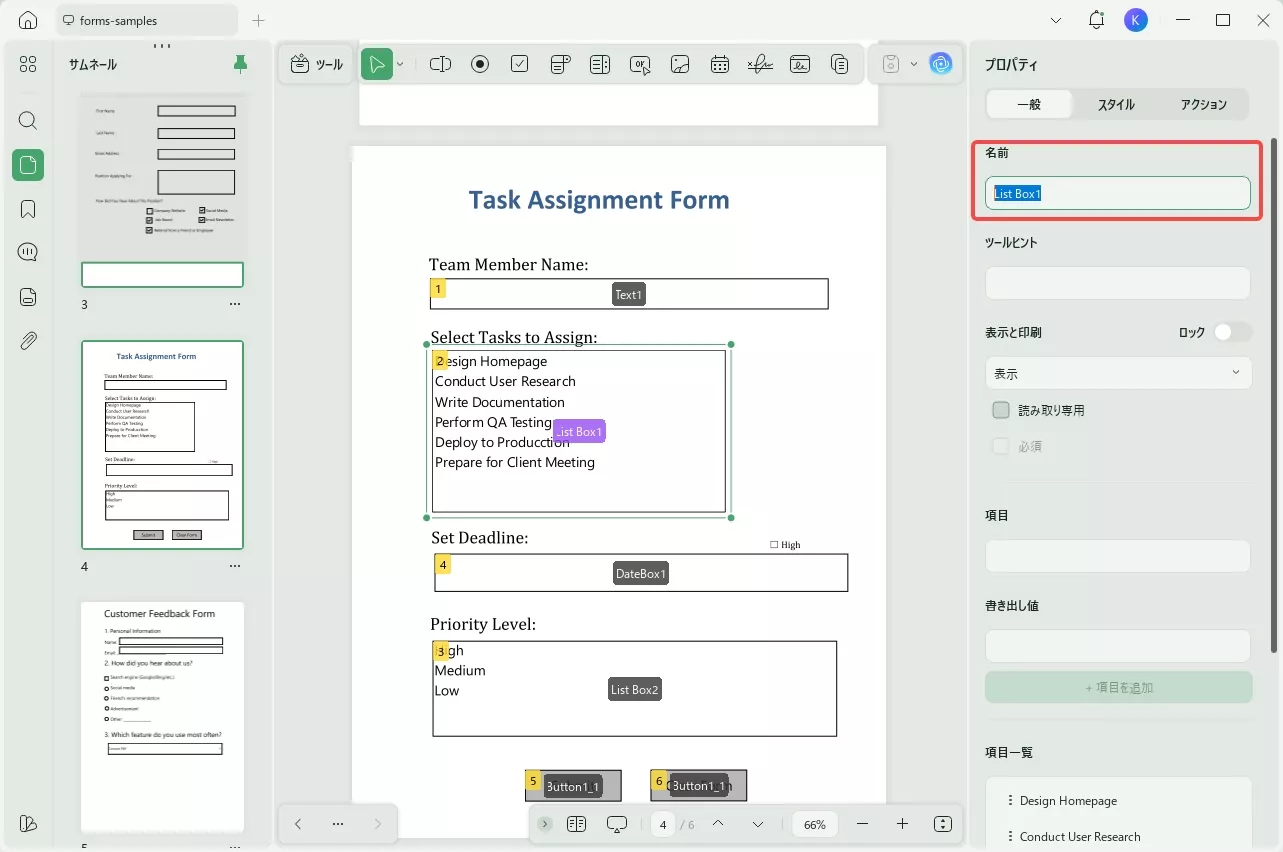Choose the signature field tool
The height and width of the screenshot is (852, 1283).
click(760, 64)
